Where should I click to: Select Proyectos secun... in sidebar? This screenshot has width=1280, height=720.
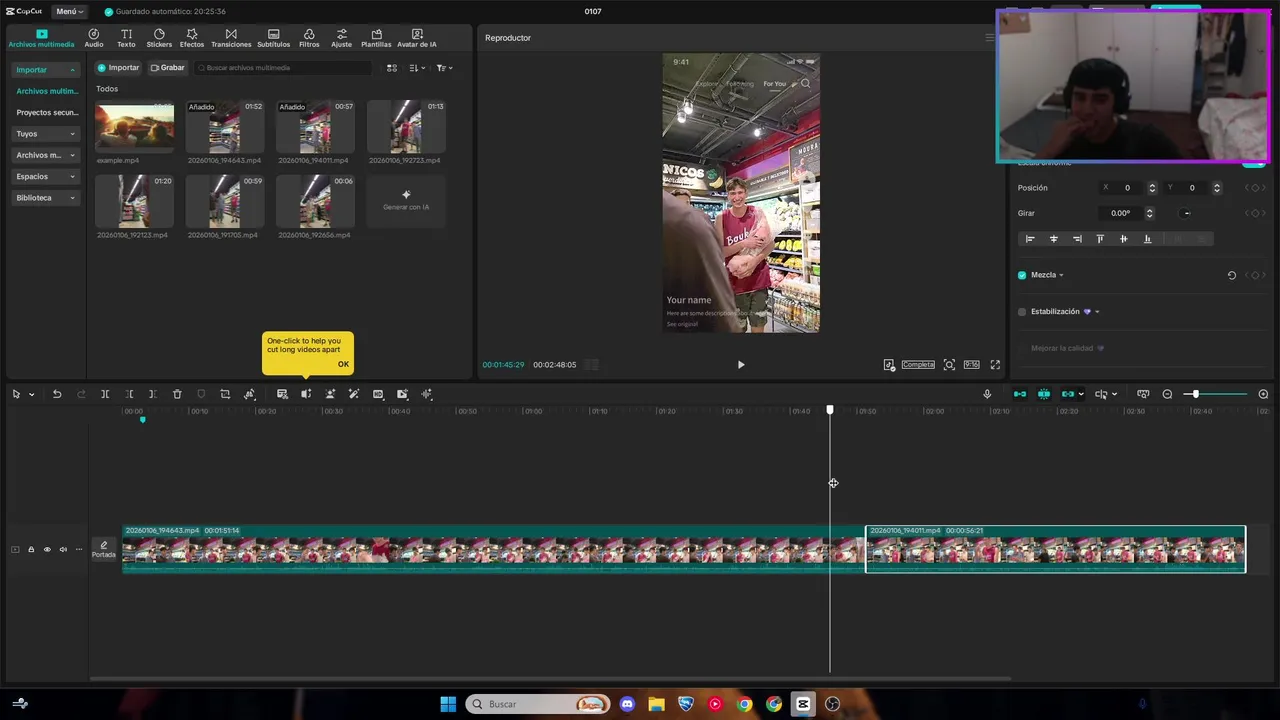(x=47, y=113)
